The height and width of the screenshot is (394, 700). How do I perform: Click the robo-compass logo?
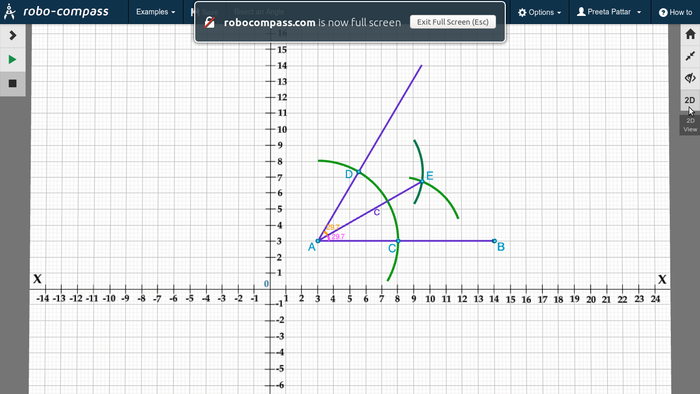pyautogui.click(x=56, y=12)
